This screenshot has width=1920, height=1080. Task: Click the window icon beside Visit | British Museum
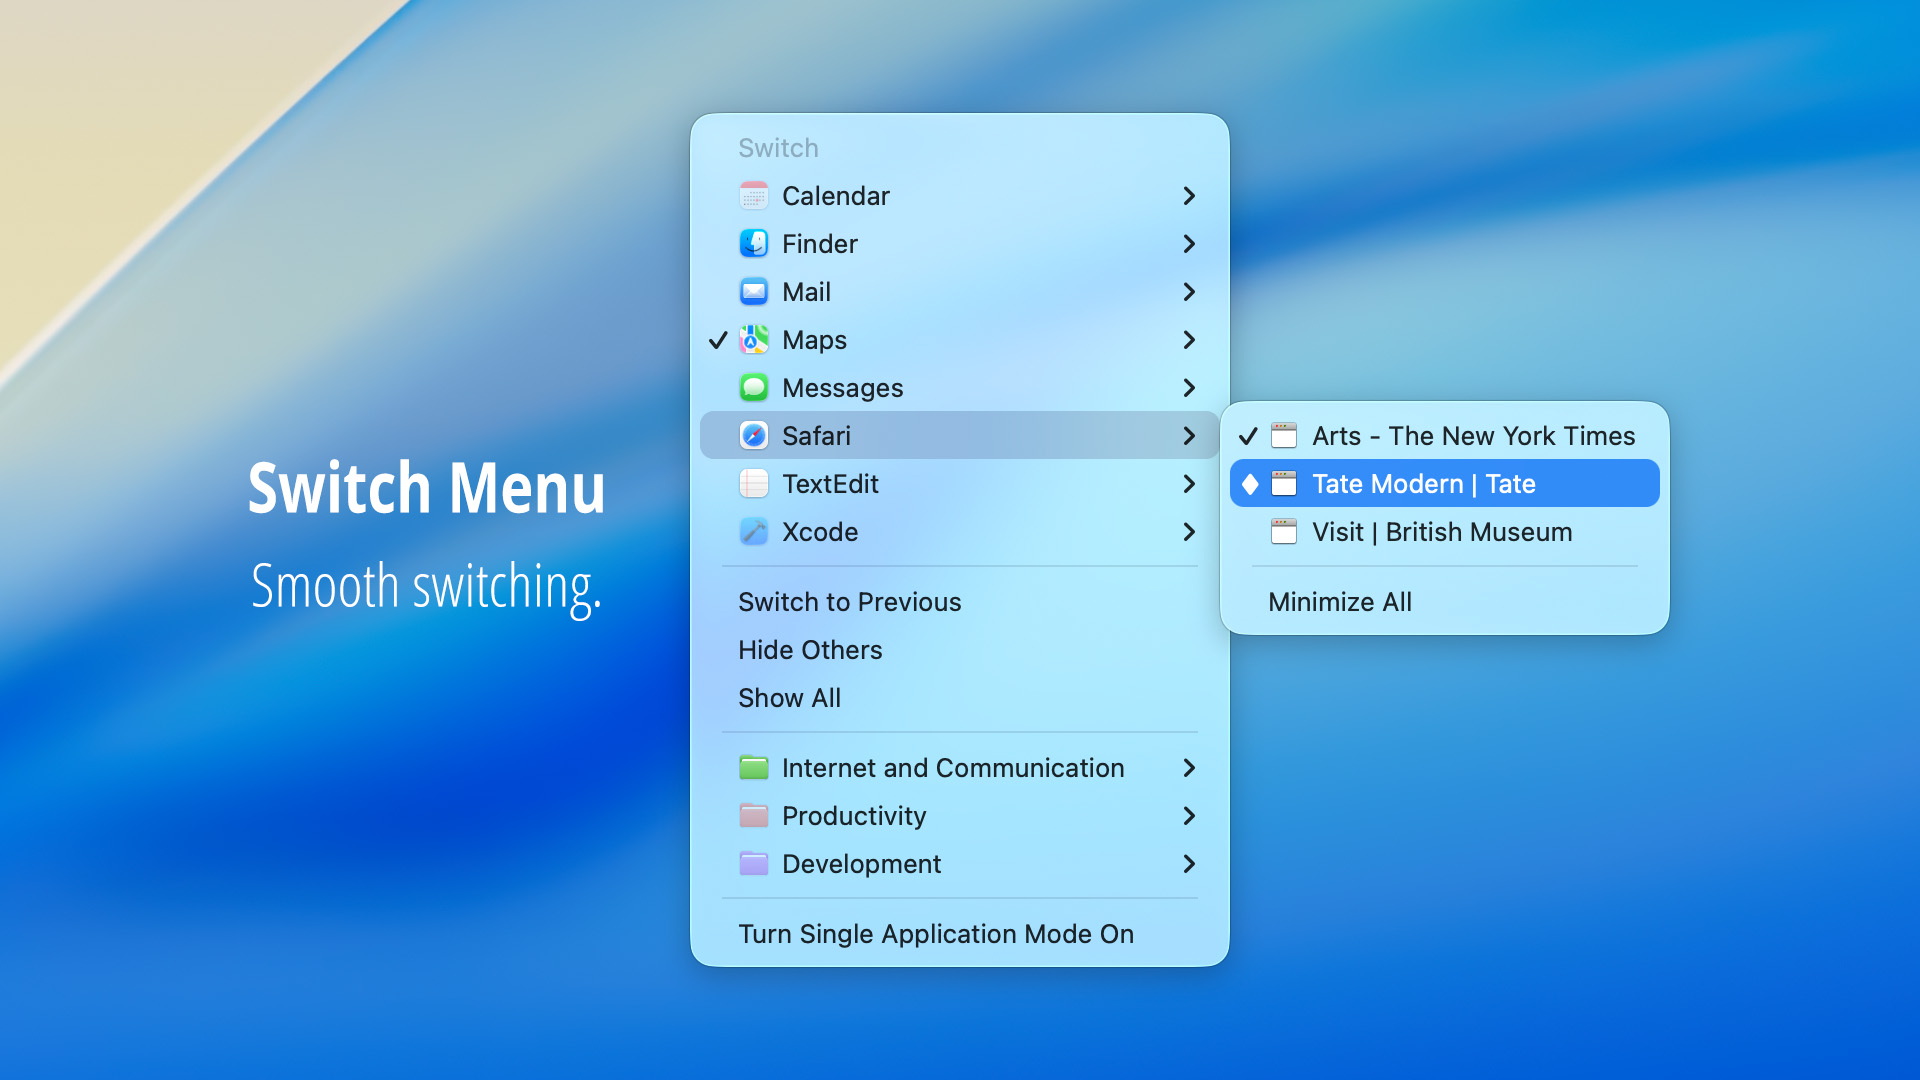coord(1284,532)
